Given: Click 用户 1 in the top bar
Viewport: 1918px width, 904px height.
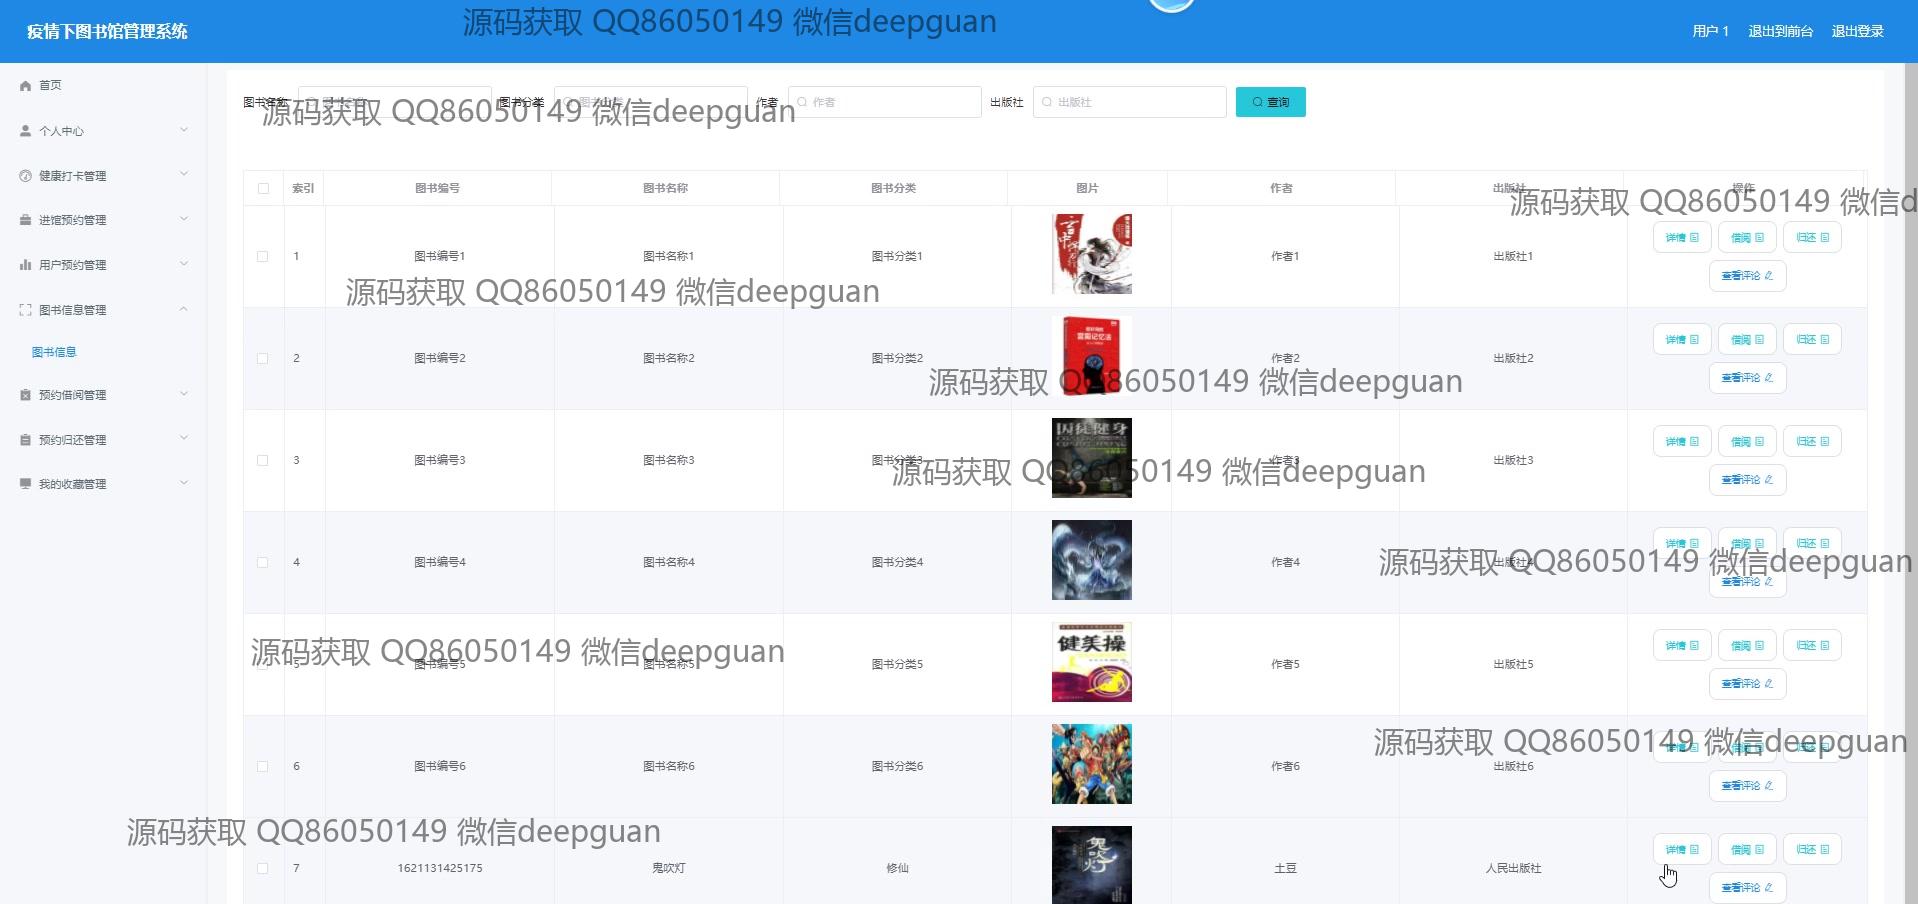Looking at the screenshot, I should 1710,31.
